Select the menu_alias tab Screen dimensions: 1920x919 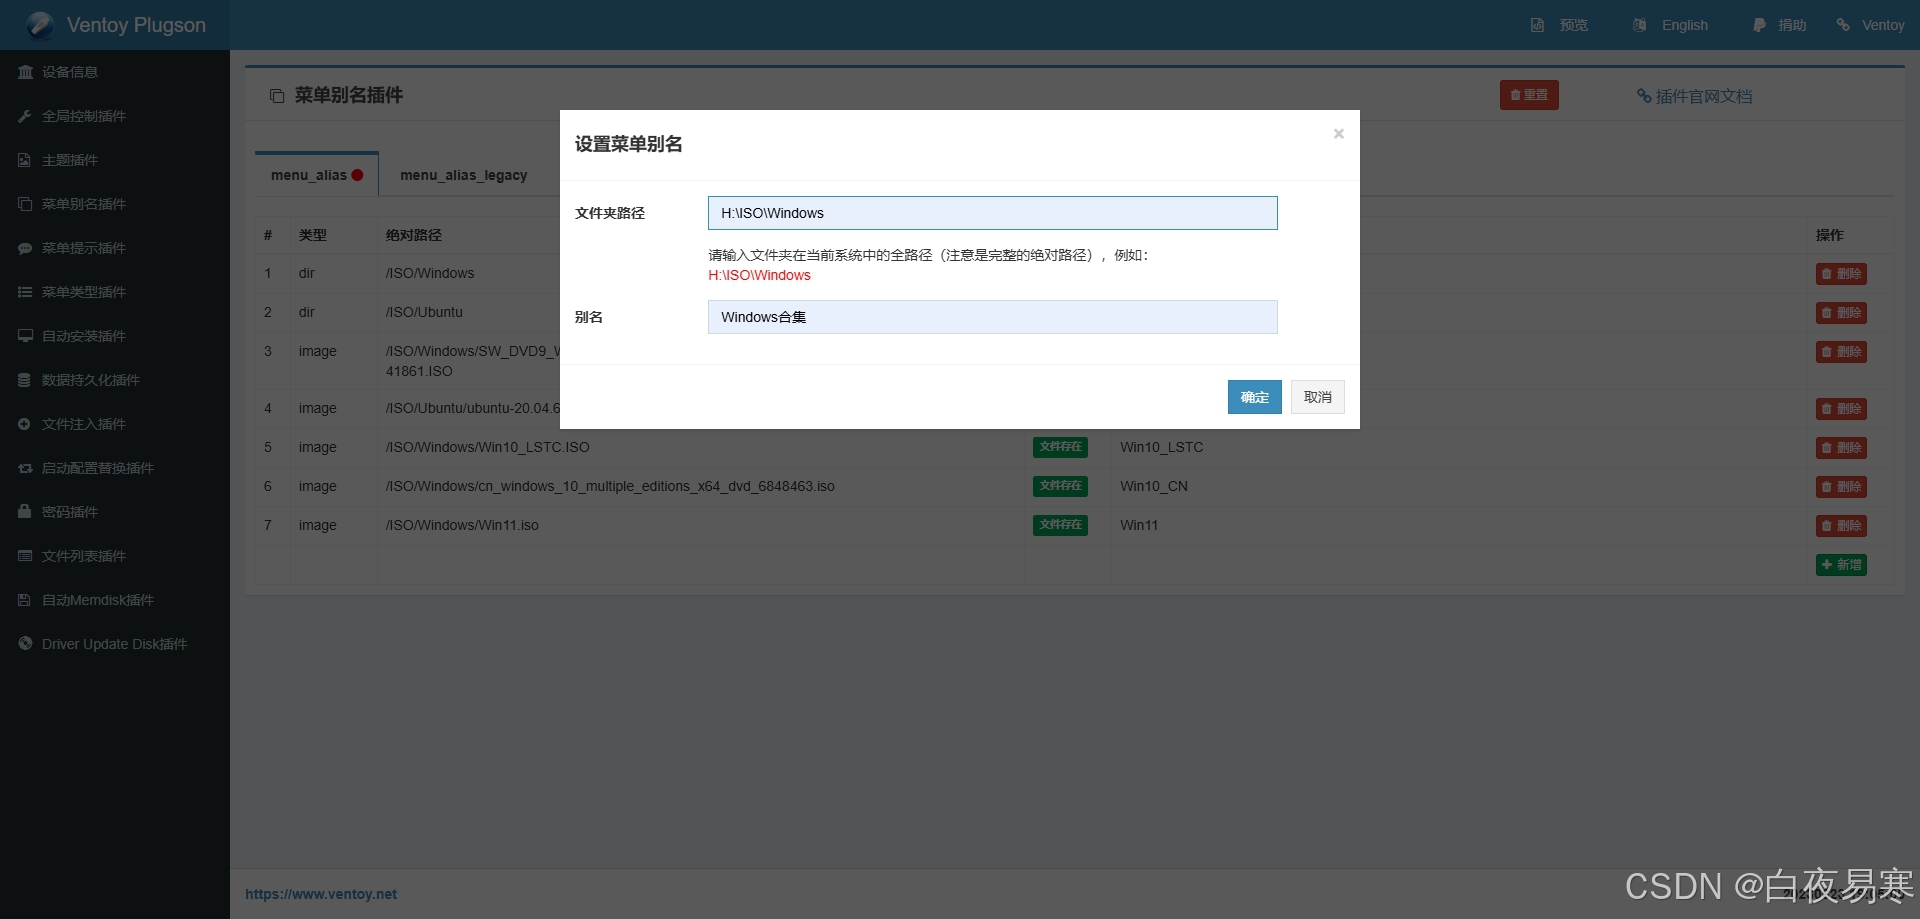[x=317, y=175]
